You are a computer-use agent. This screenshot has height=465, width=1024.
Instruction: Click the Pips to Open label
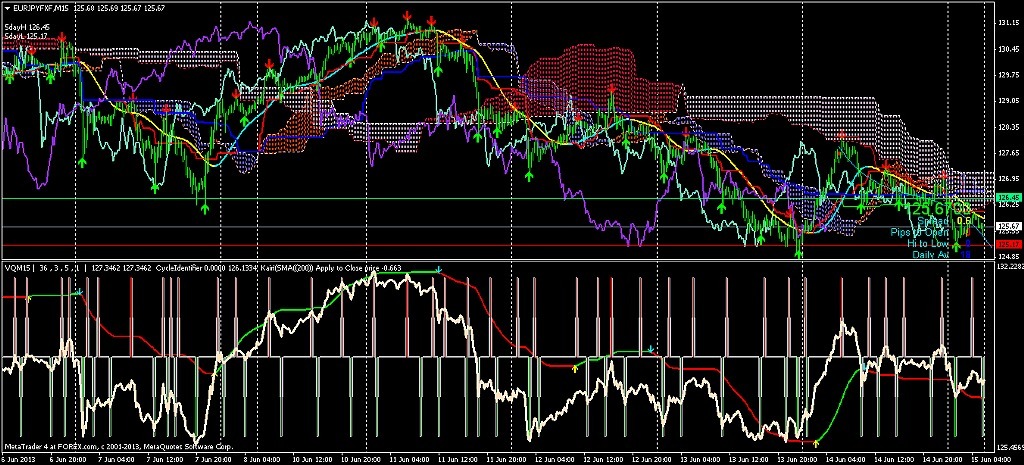[x=920, y=232]
